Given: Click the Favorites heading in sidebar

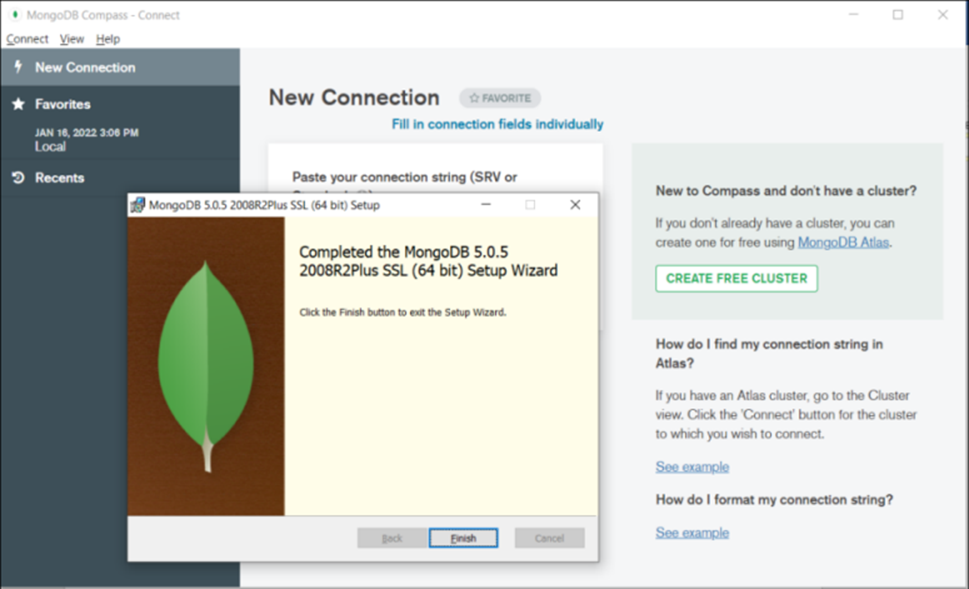Looking at the screenshot, I should click(x=62, y=104).
